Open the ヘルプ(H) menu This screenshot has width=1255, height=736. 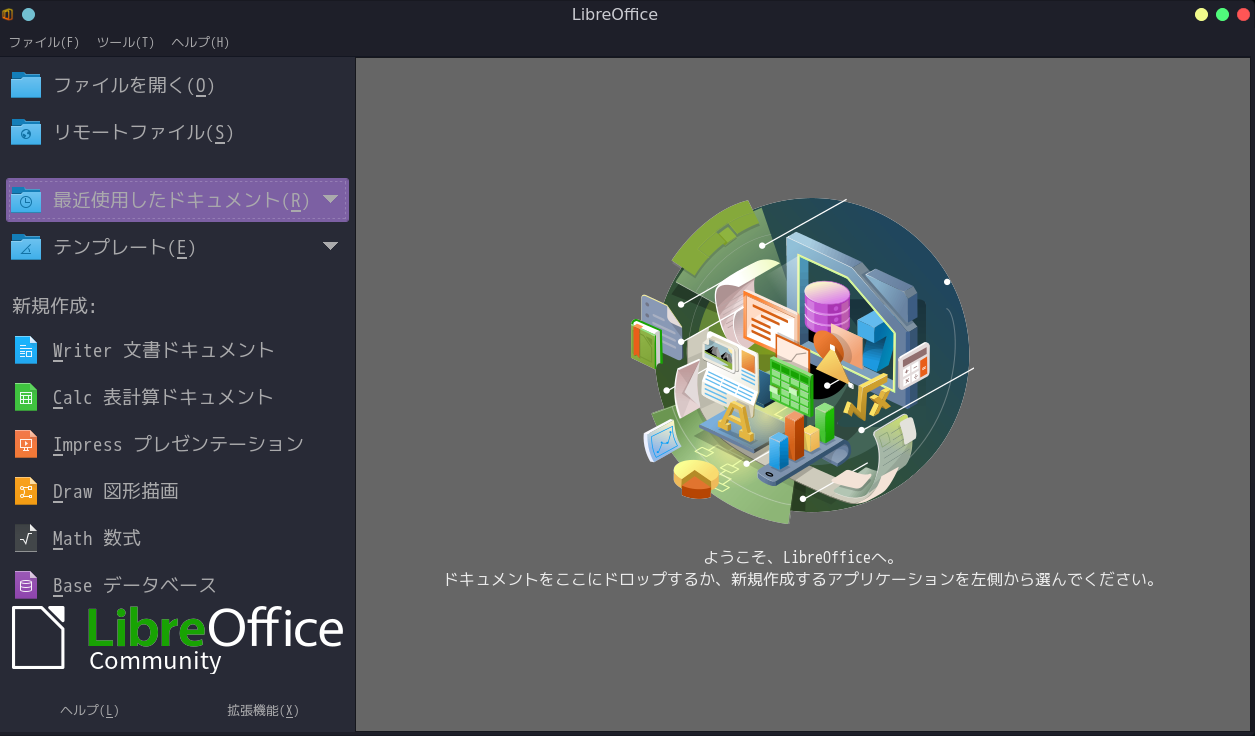(200, 42)
